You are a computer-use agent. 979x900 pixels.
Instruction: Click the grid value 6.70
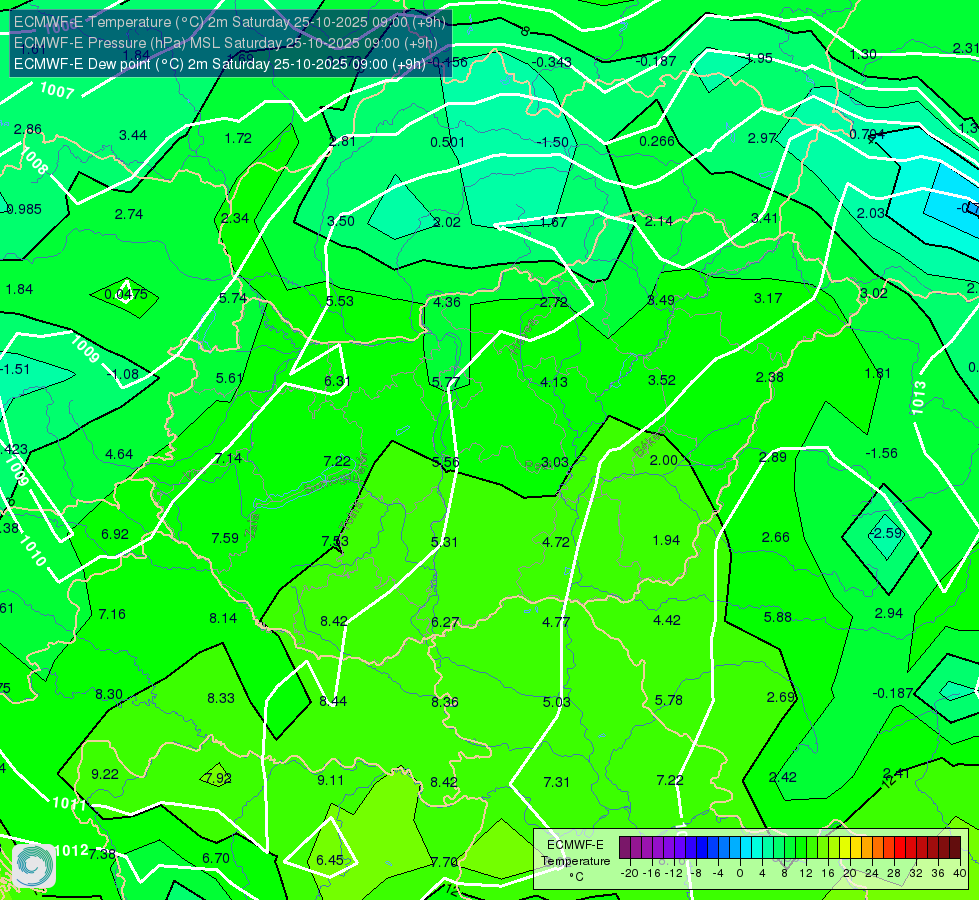tap(216, 859)
